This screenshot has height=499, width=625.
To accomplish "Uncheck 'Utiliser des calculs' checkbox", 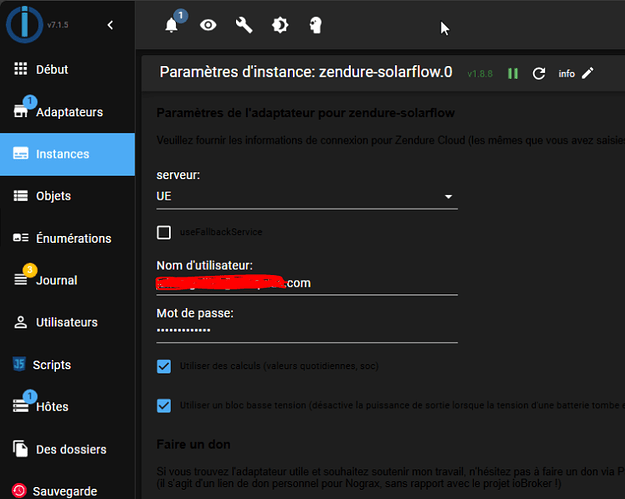I will click(x=165, y=366).
